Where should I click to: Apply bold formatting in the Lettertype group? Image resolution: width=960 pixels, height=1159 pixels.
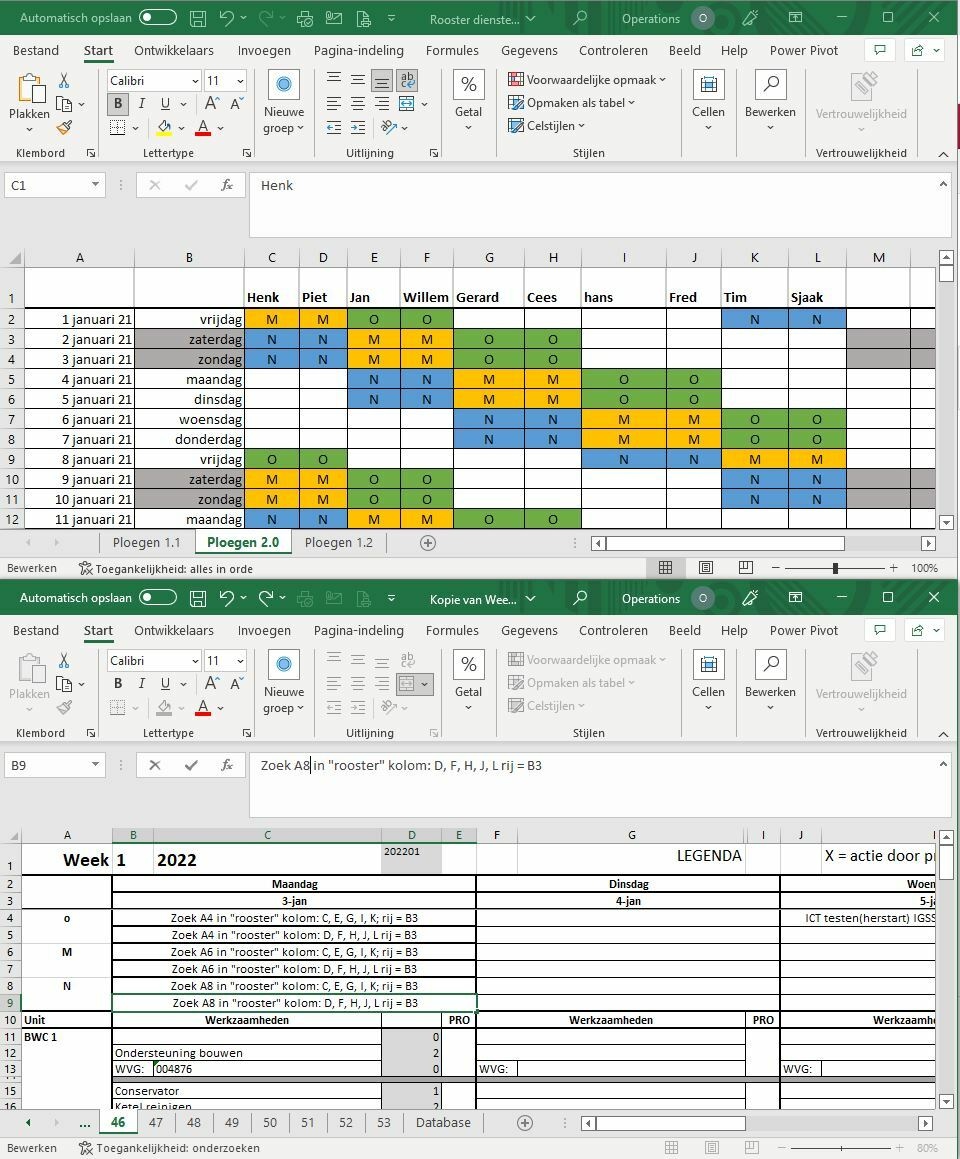pos(118,103)
